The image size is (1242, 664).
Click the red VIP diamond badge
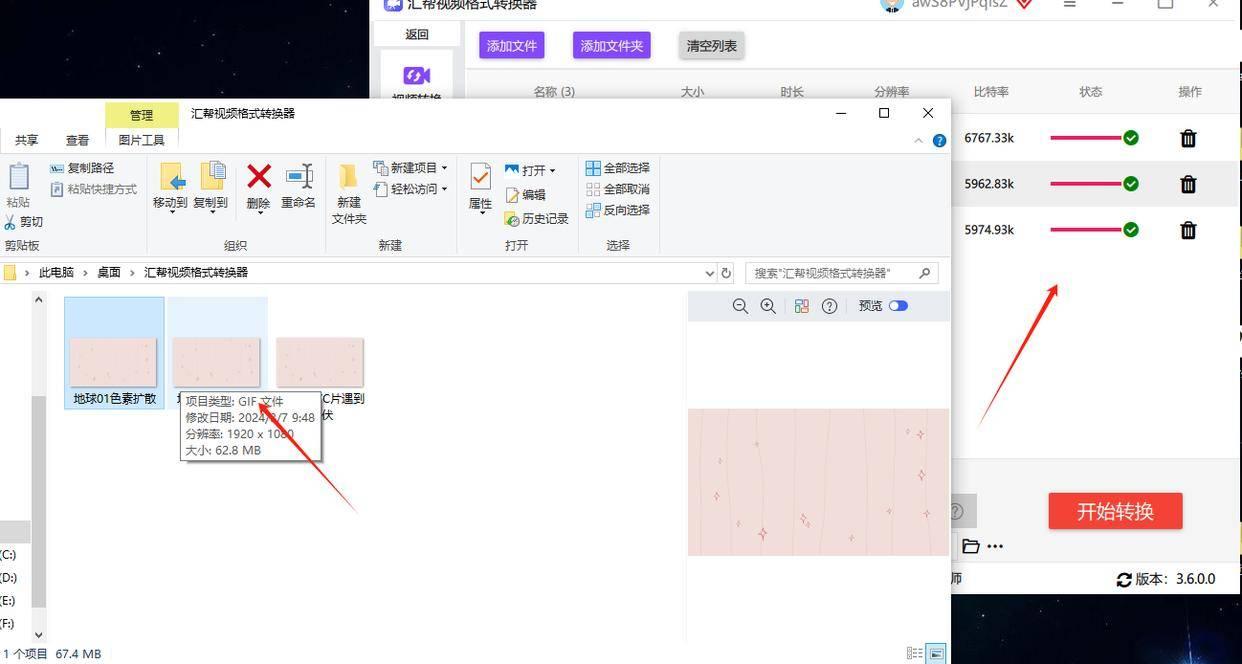coord(1024,4)
